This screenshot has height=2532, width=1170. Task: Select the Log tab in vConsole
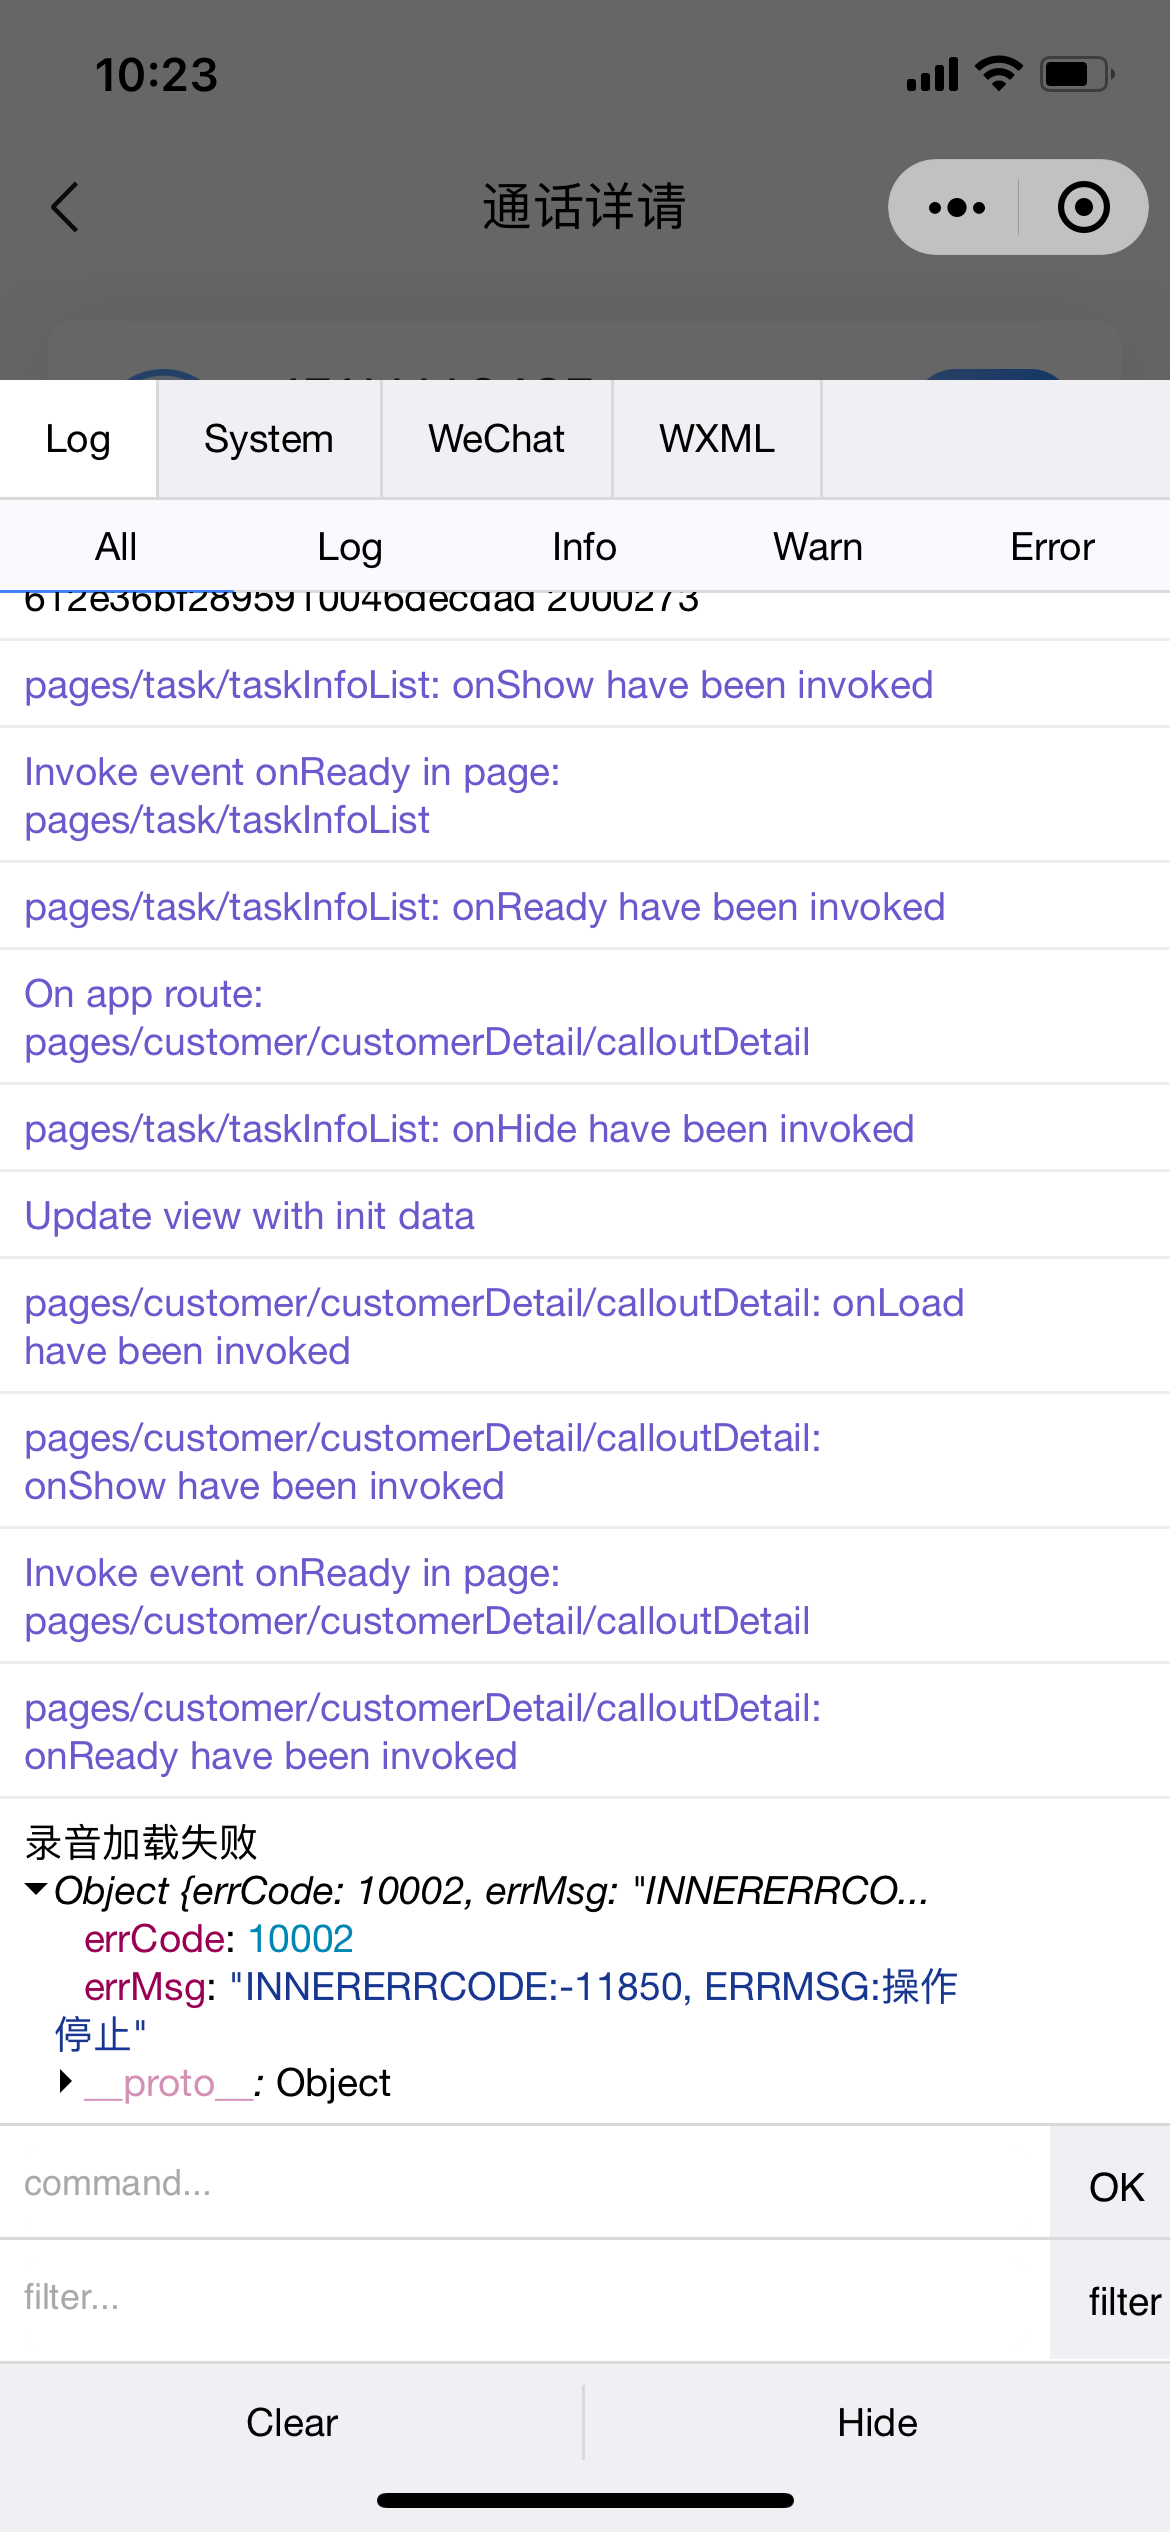pos(78,439)
